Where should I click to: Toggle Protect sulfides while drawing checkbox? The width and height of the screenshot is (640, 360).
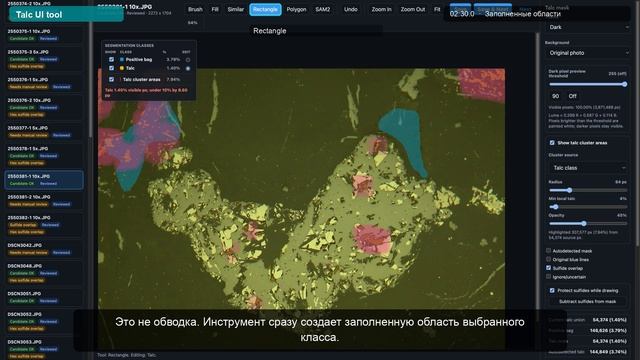coord(552,291)
